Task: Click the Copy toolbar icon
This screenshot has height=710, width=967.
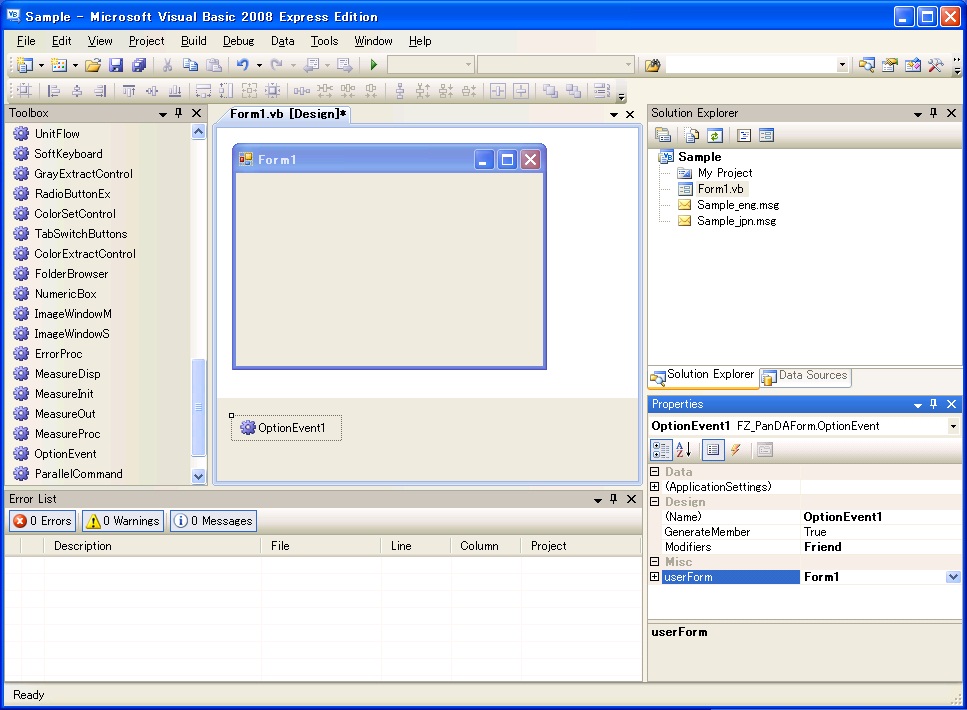Action: click(191, 65)
